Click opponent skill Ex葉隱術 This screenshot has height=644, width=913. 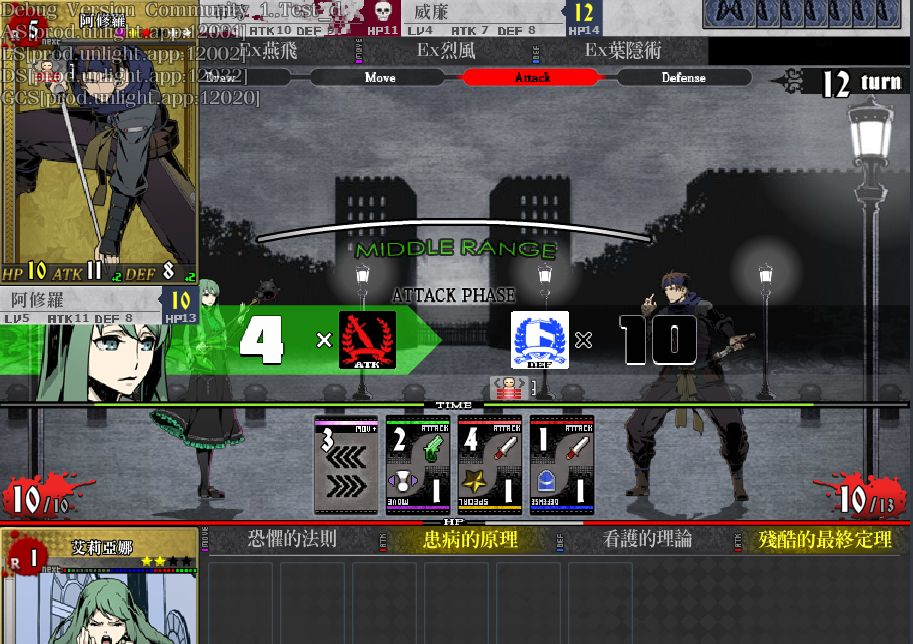pyautogui.click(x=622, y=51)
